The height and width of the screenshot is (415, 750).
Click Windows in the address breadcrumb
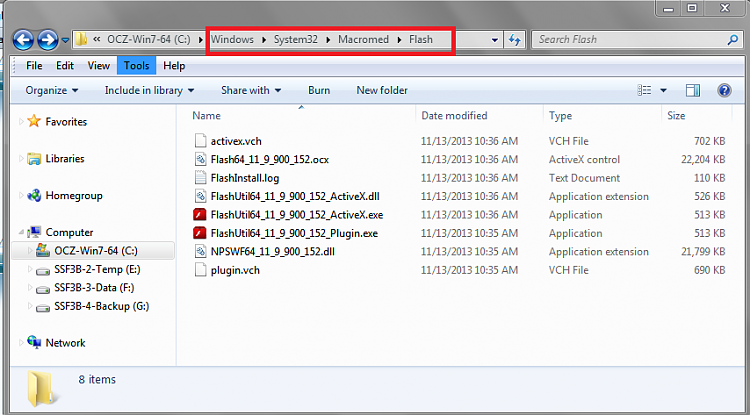232,40
